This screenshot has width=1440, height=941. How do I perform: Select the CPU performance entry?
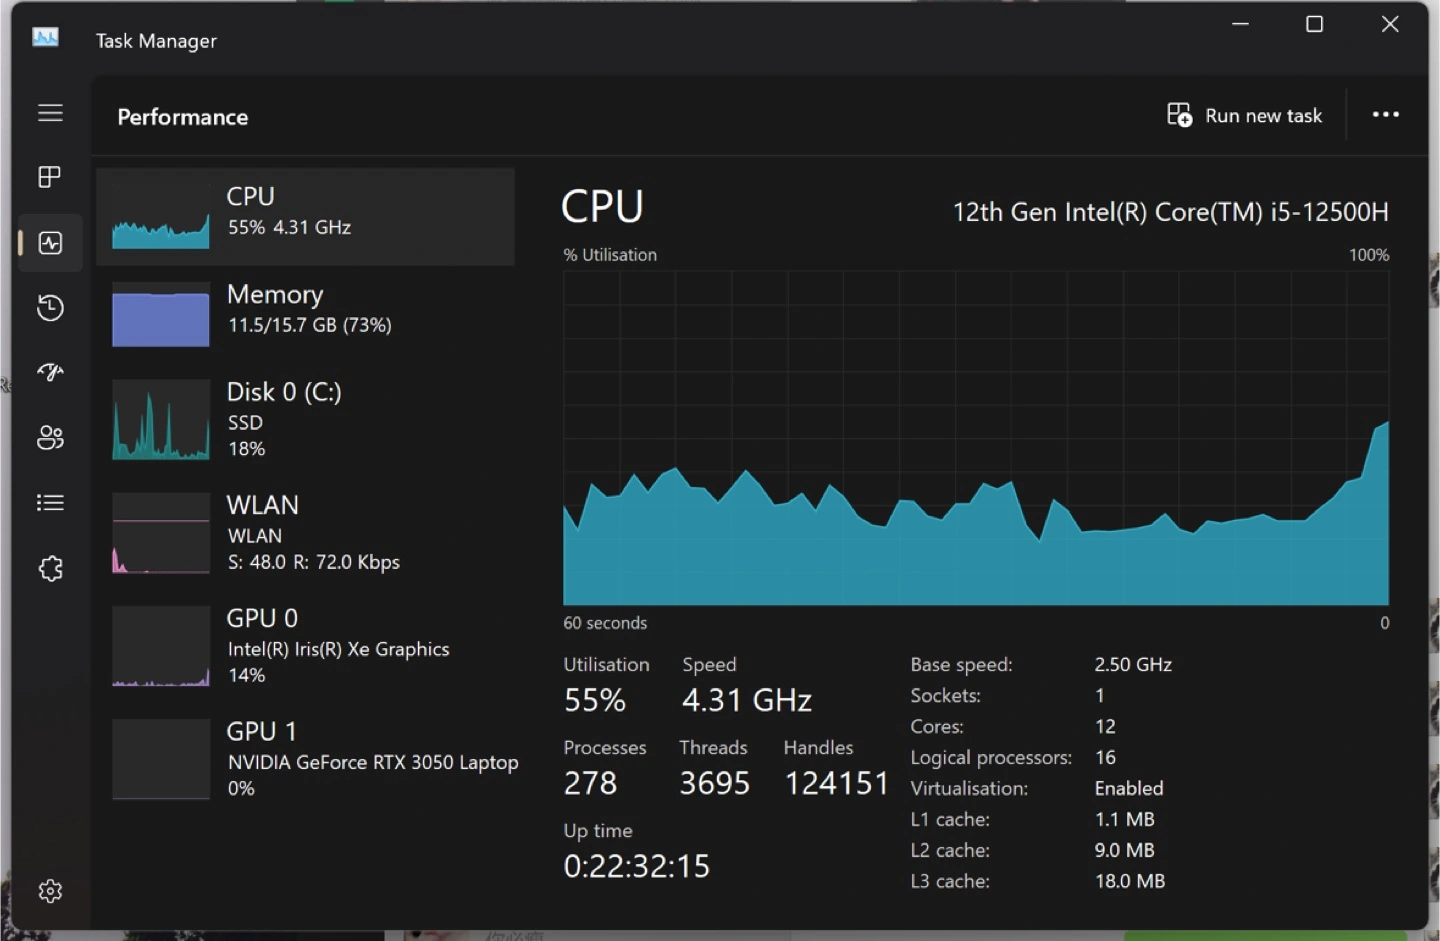pos(306,217)
